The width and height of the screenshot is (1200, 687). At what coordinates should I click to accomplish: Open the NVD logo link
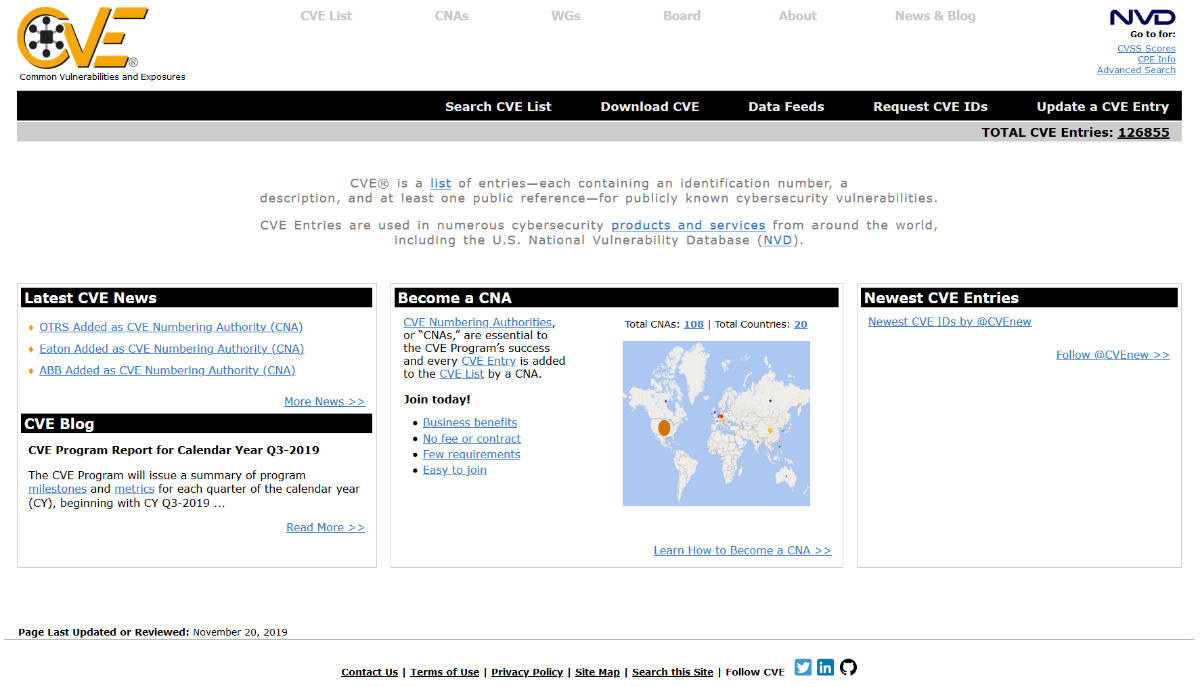tap(1142, 17)
